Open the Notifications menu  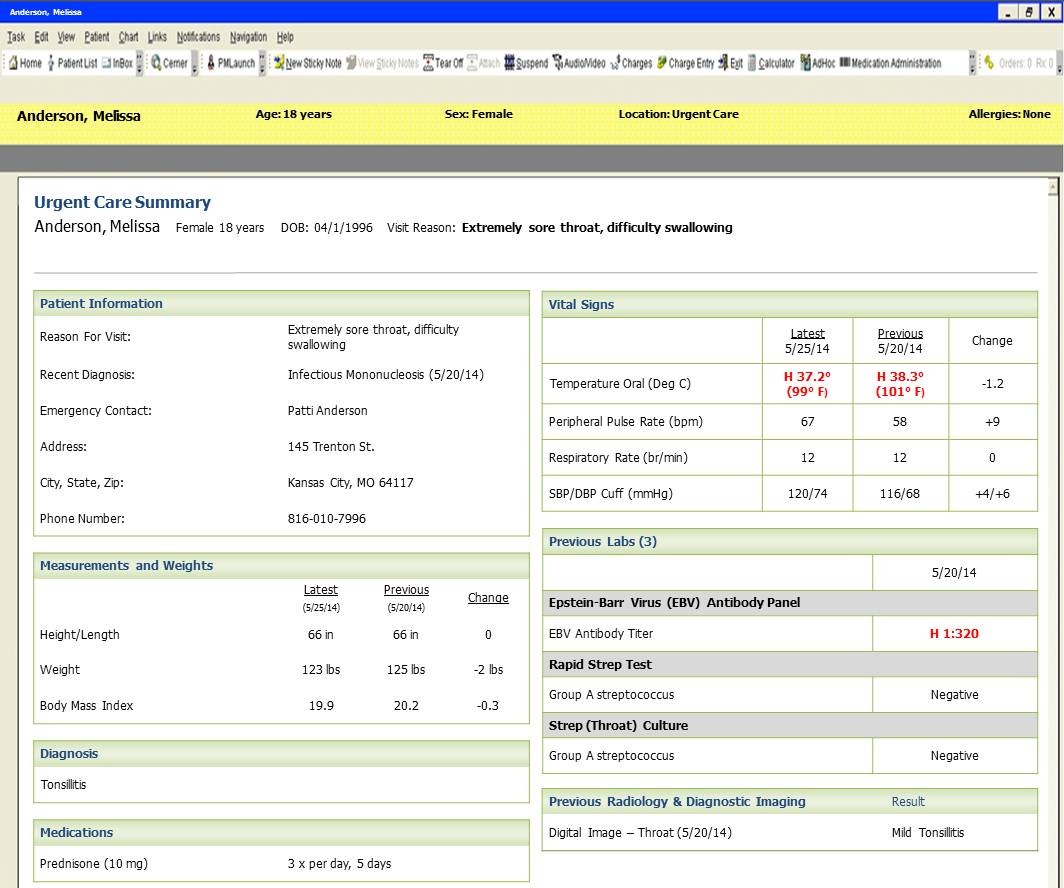198,37
